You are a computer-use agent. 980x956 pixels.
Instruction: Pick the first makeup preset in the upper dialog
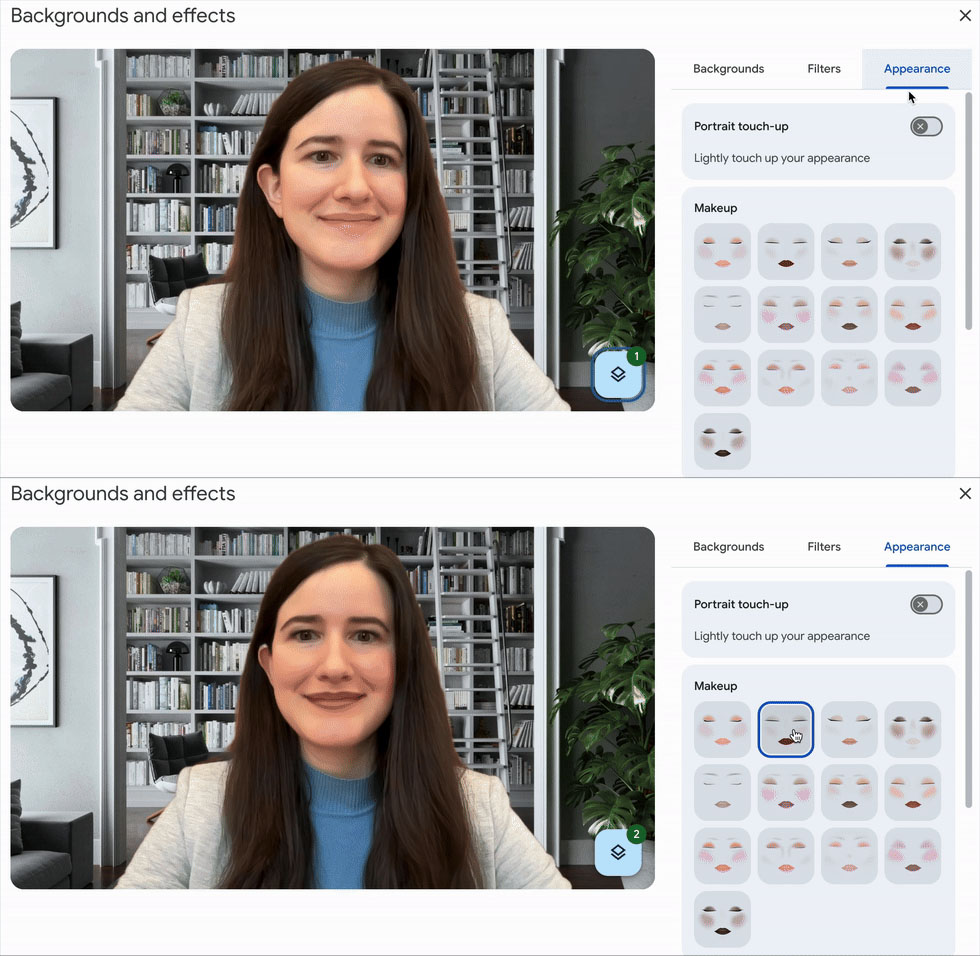click(x=722, y=252)
